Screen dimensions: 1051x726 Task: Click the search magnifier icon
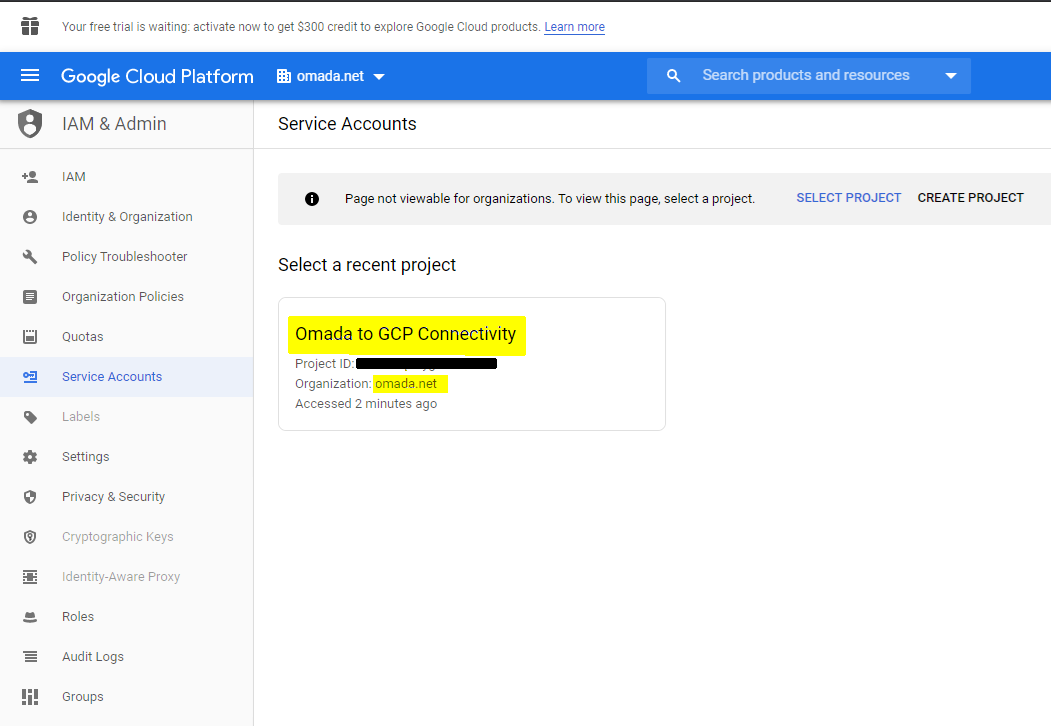tap(674, 76)
